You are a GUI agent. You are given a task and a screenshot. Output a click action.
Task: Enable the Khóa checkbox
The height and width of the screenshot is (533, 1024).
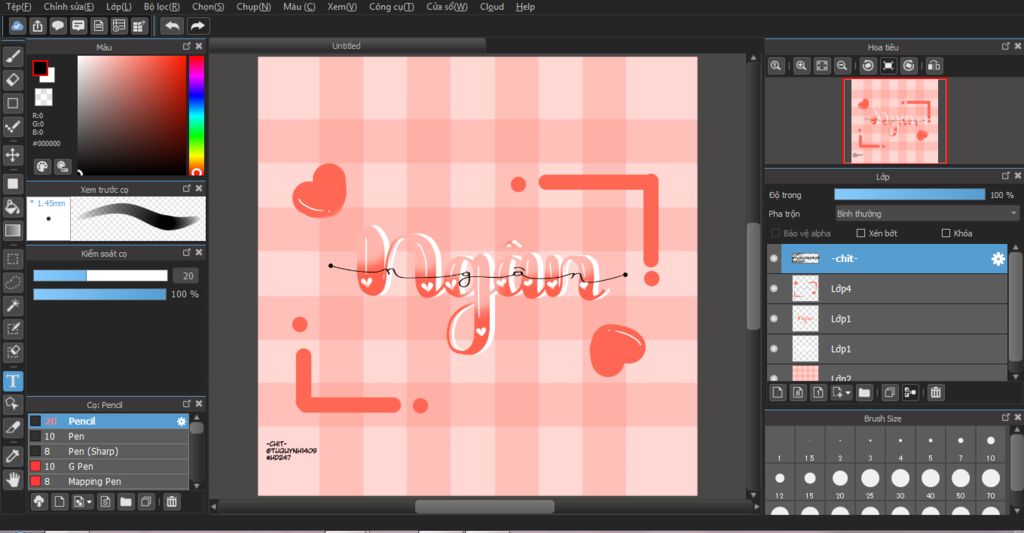pos(946,233)
